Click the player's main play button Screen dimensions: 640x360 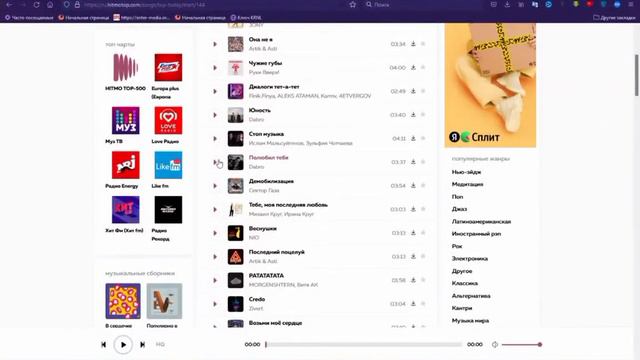point(123,345)
